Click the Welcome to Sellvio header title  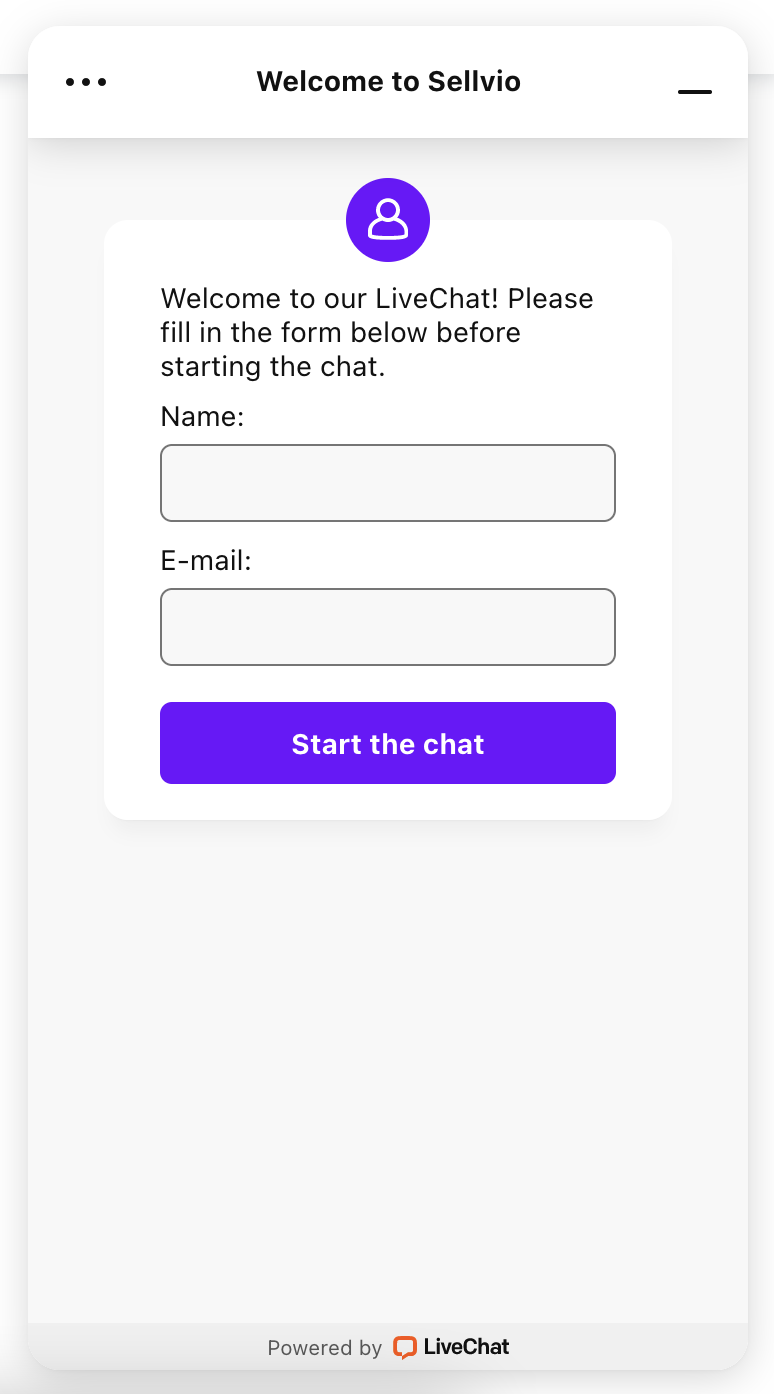point(389,81)
